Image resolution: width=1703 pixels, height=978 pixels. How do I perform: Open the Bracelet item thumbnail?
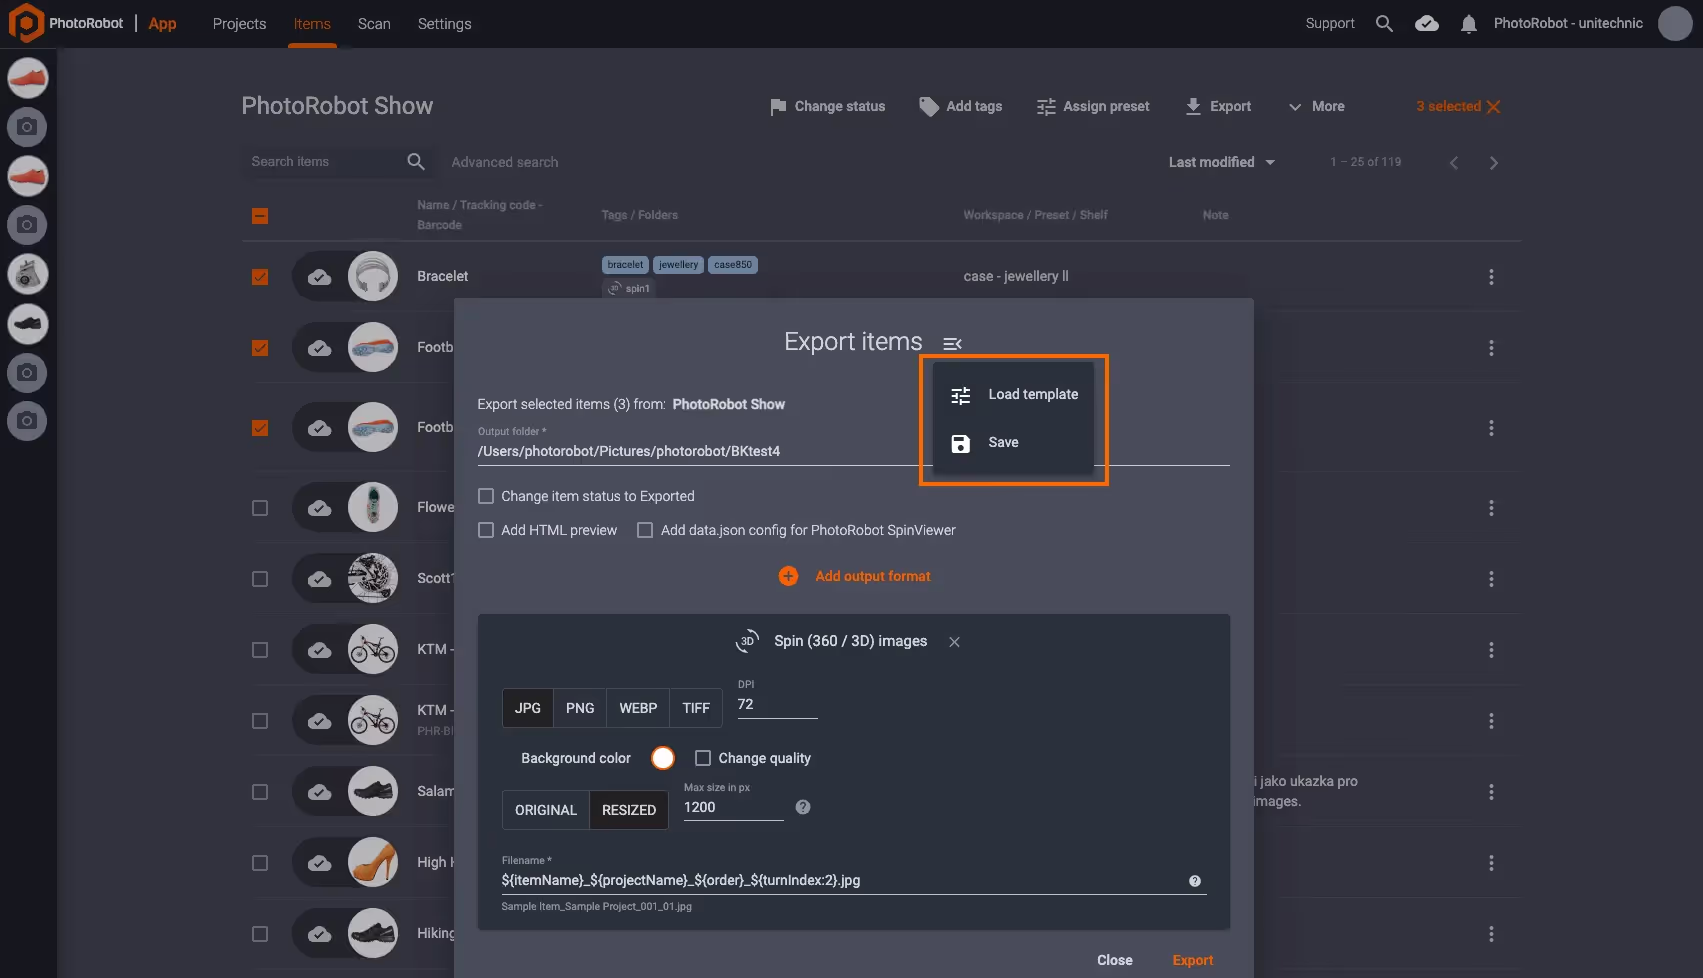[x=373, y=276]
